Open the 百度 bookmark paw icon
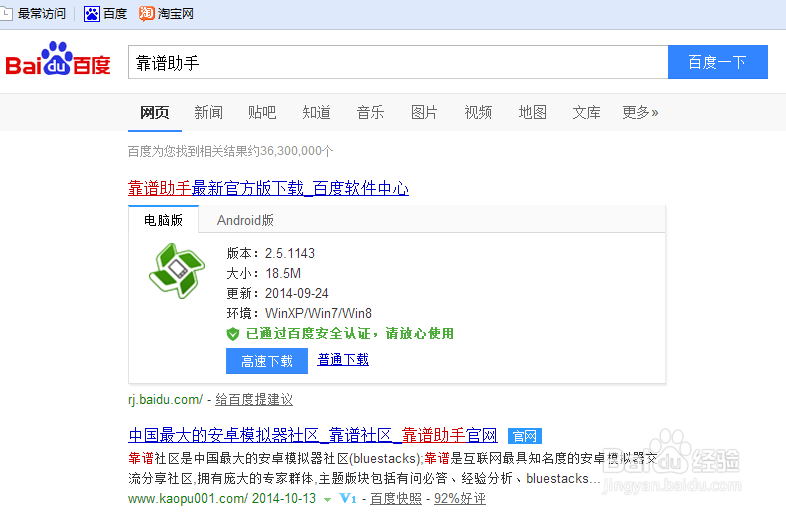786x513 pixels. (92, 14)
